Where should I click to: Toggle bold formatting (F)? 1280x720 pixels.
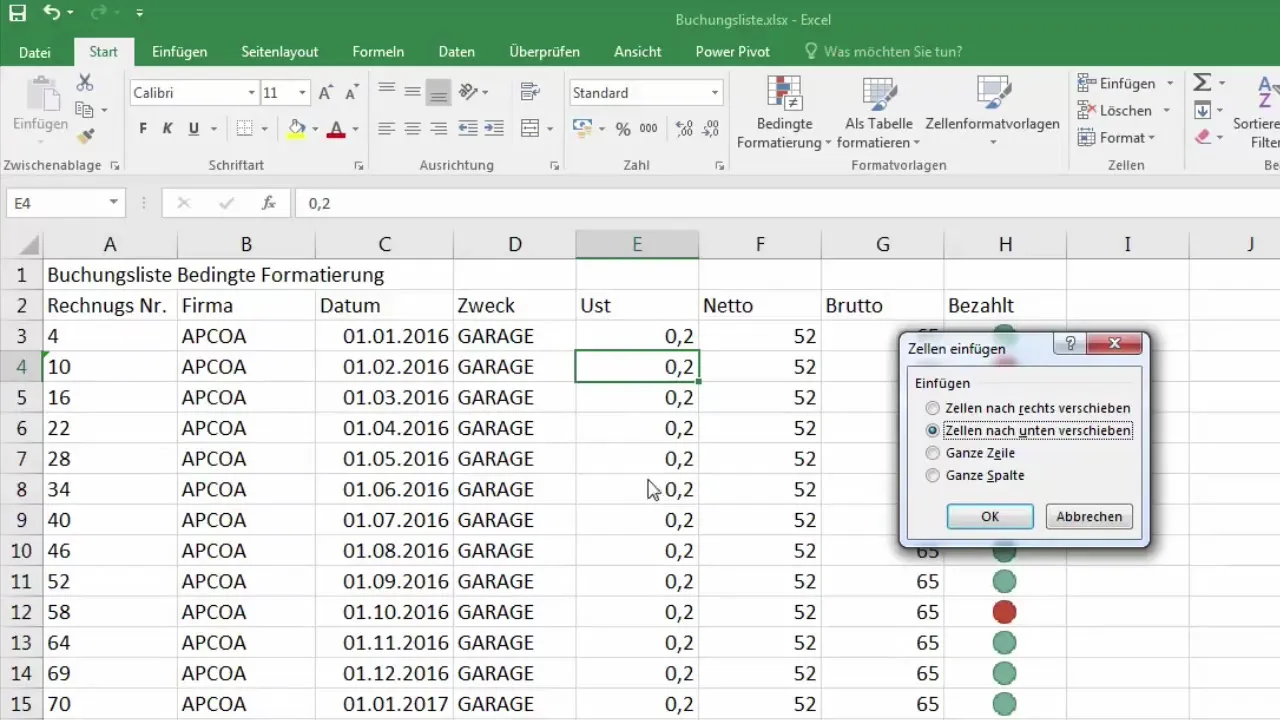click(143, 128)
